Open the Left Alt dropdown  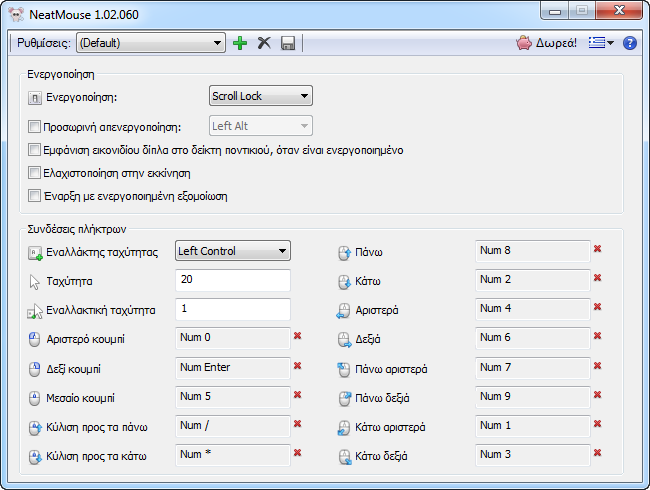point(261,126)
